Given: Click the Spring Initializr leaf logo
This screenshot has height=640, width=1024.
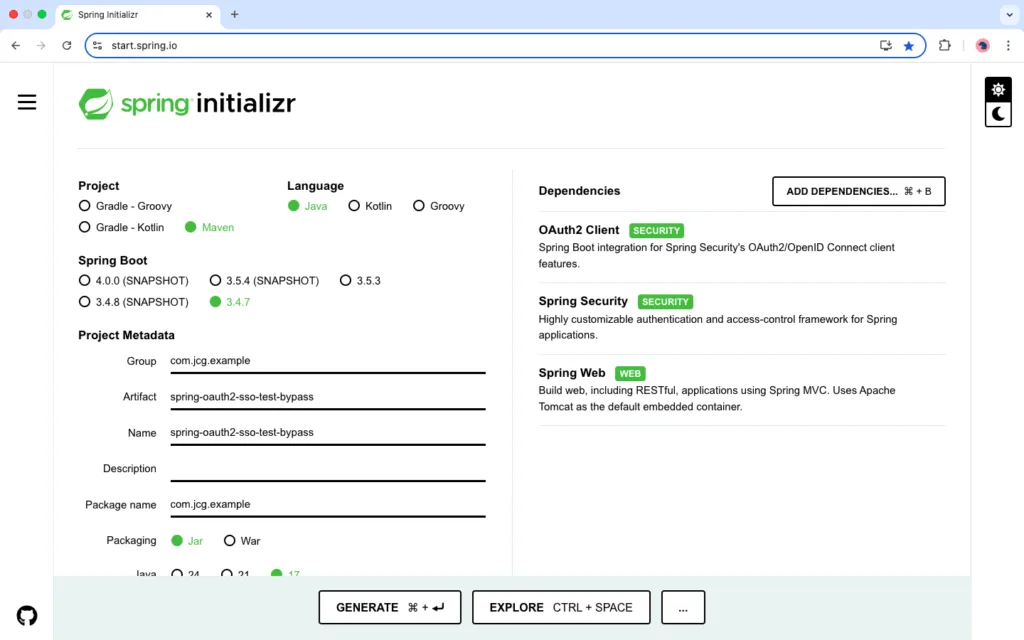Looking at the screenshot, I should pos(96,103).
